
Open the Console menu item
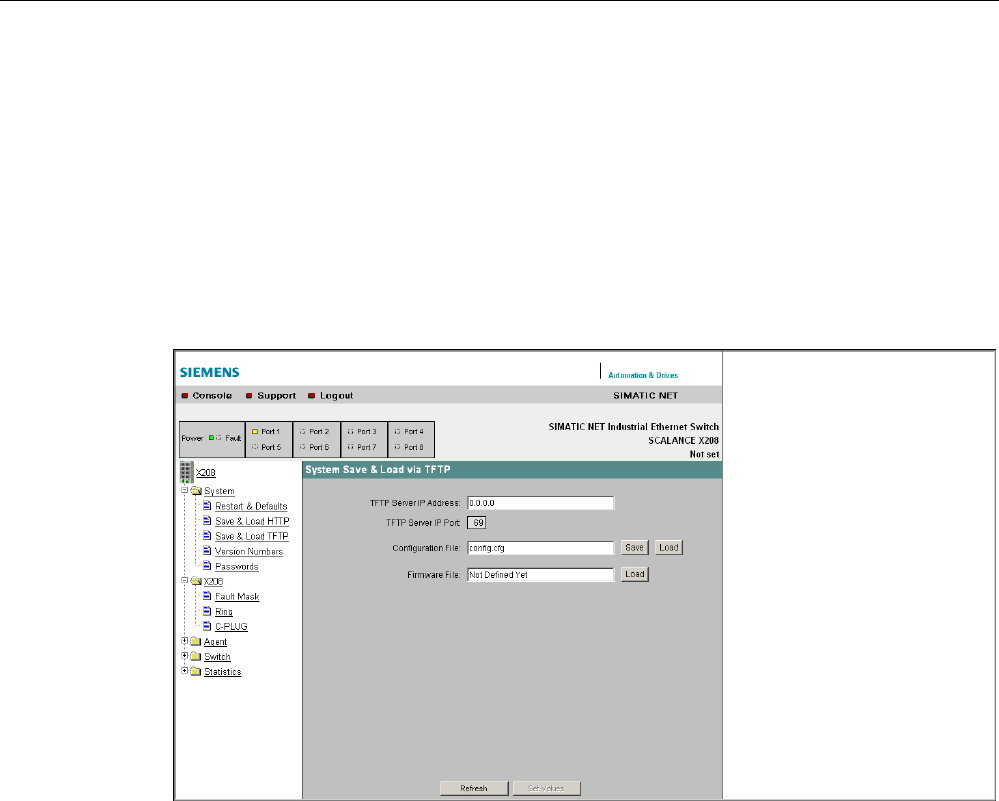coord(212,396)
